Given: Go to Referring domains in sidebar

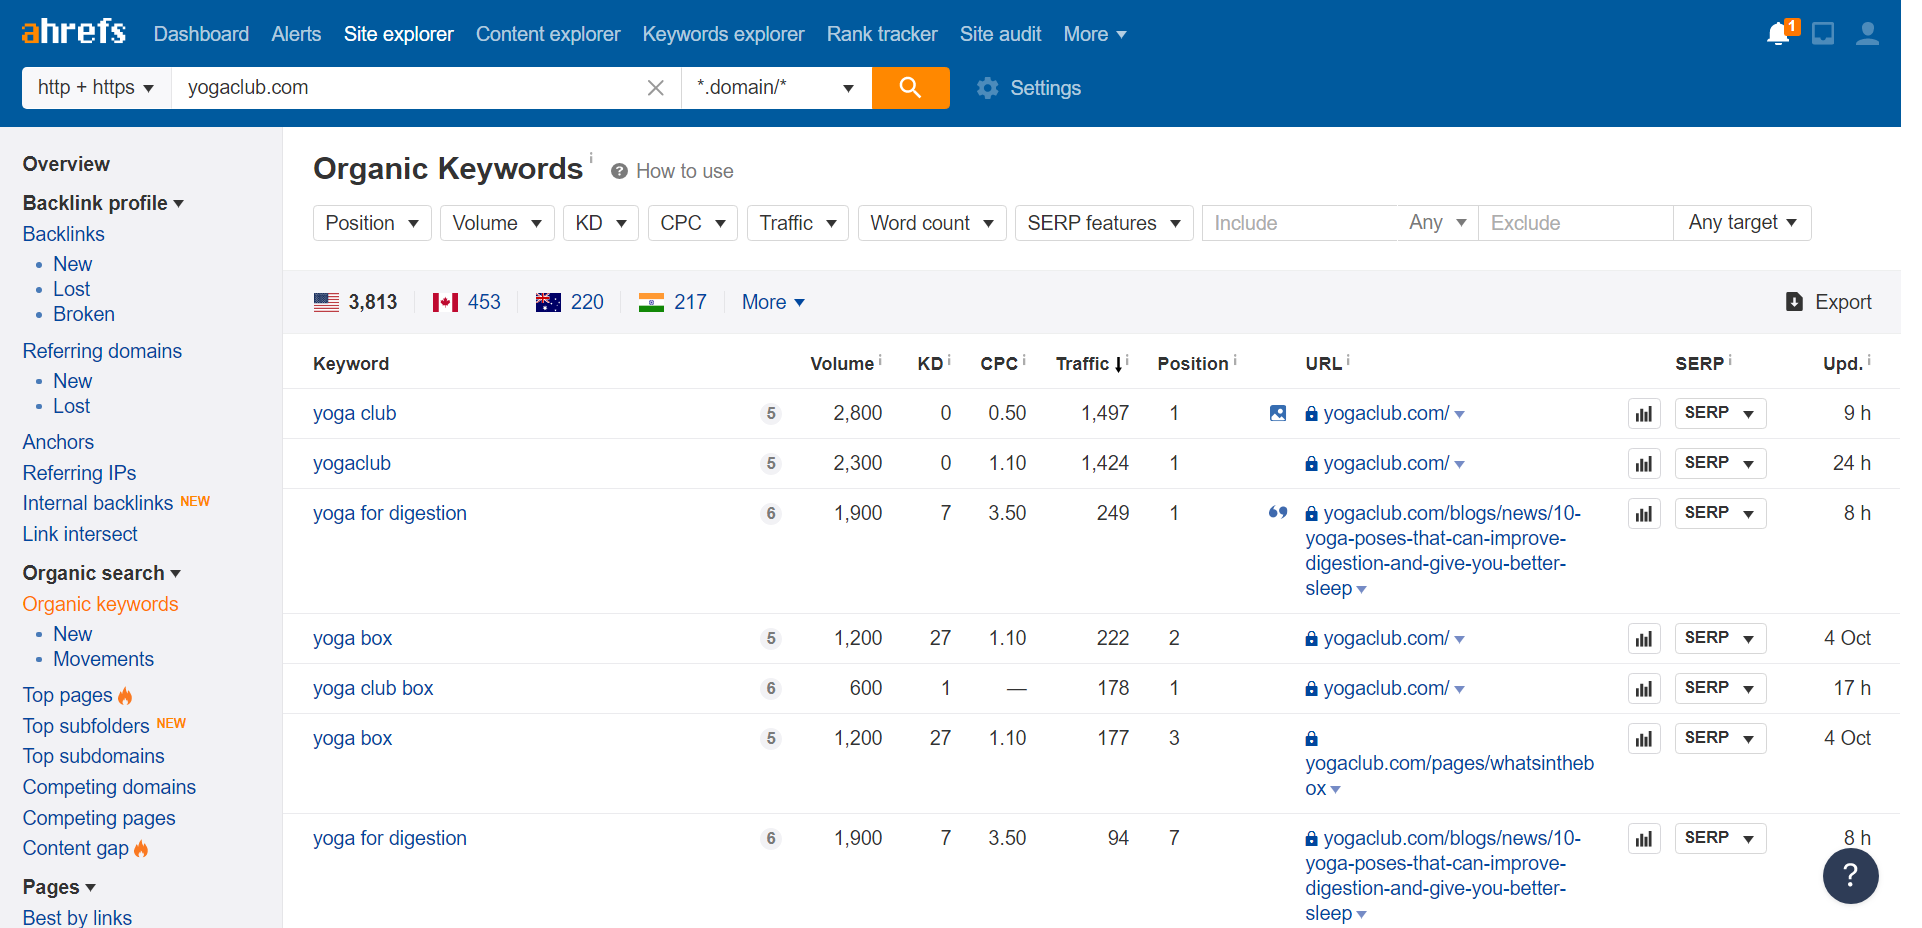Looking at the screenshot, I should click(x=102, y=351).
